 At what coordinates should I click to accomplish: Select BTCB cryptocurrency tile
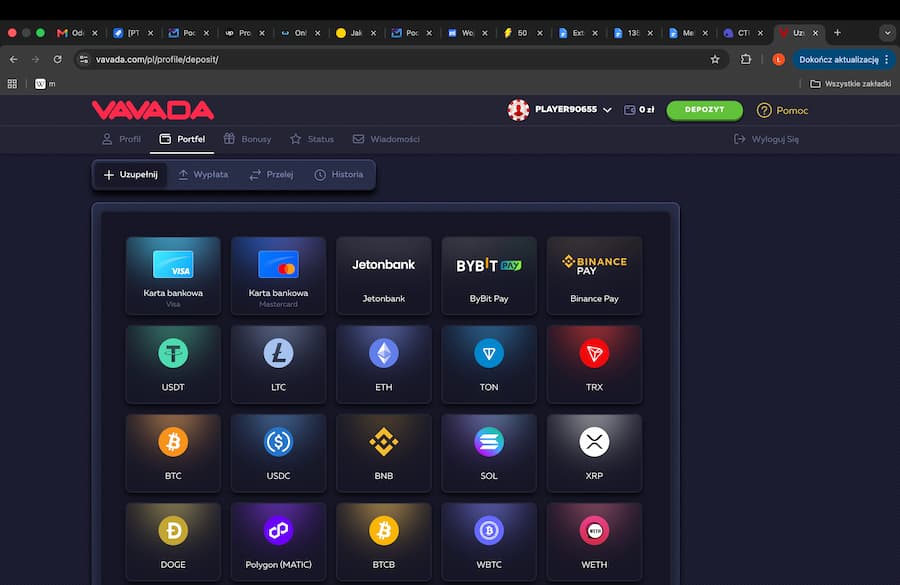pos(383,541)
